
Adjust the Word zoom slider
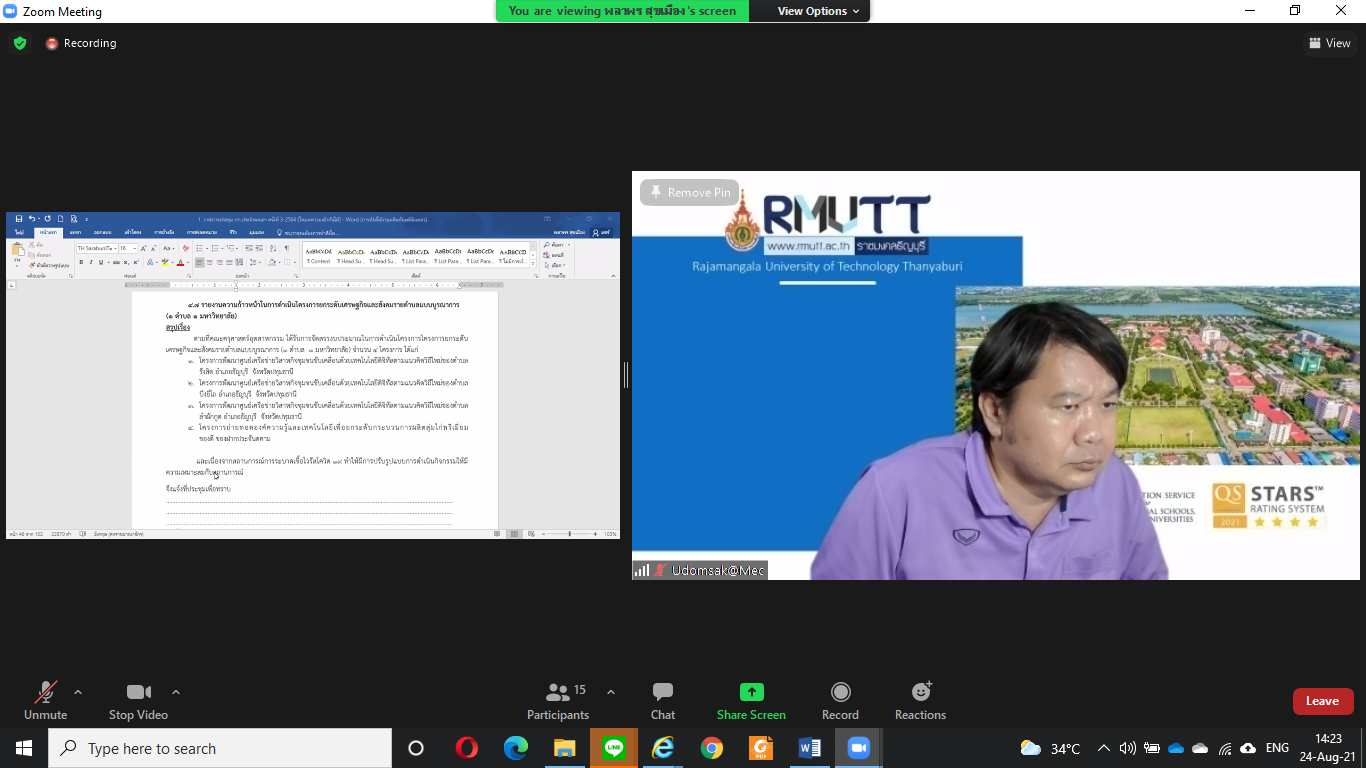[570, 534]
